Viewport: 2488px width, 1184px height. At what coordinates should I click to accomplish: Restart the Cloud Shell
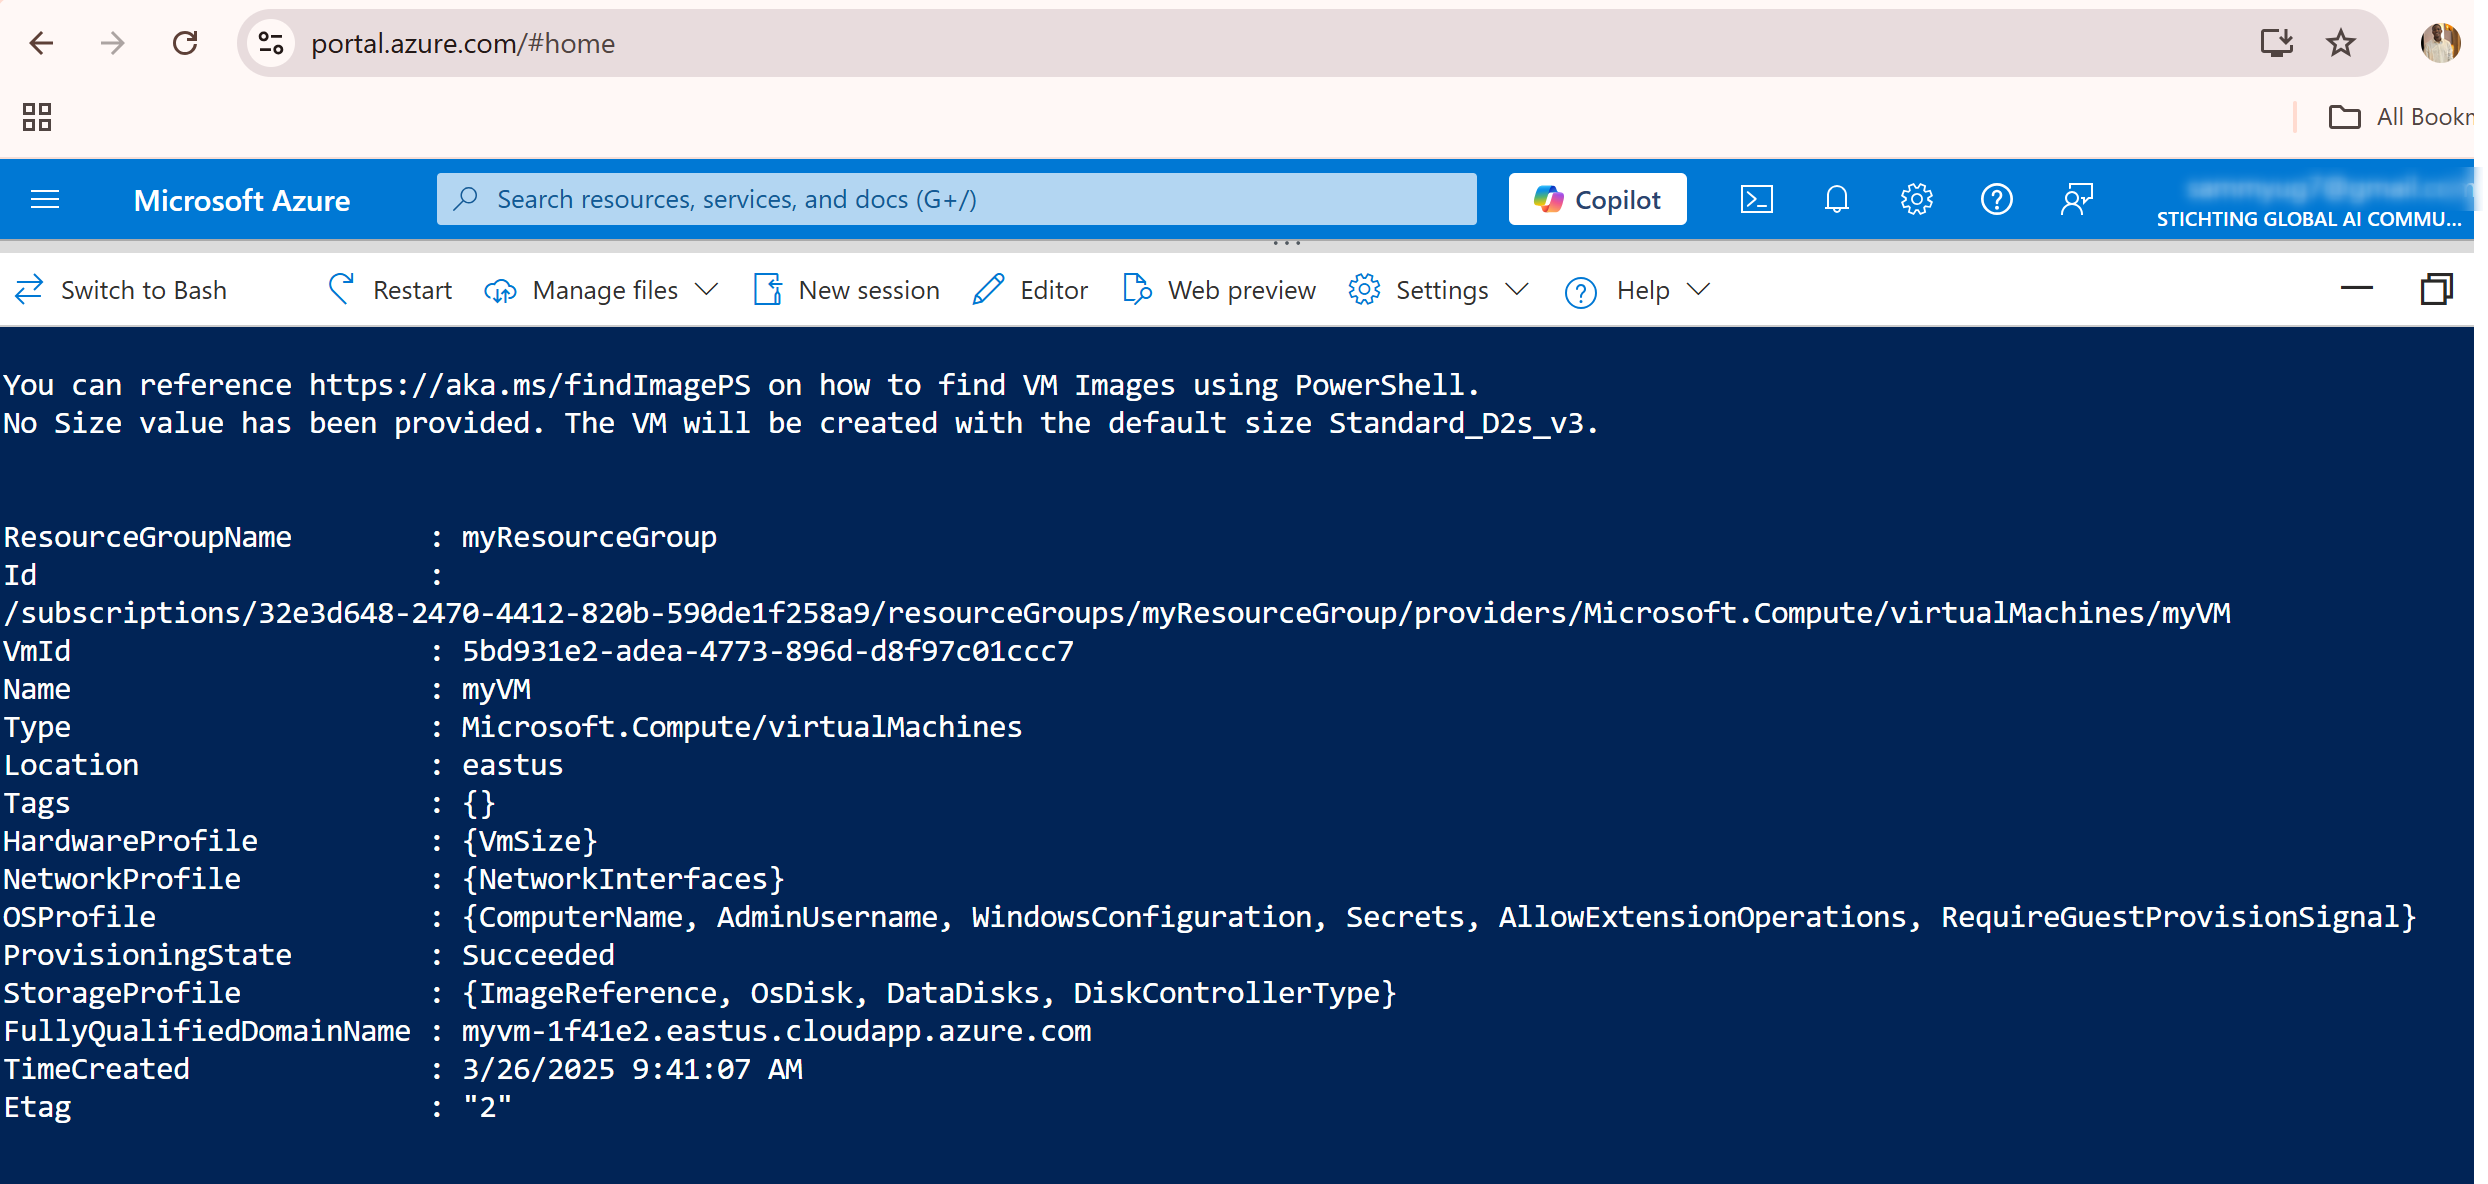[390, 290]
